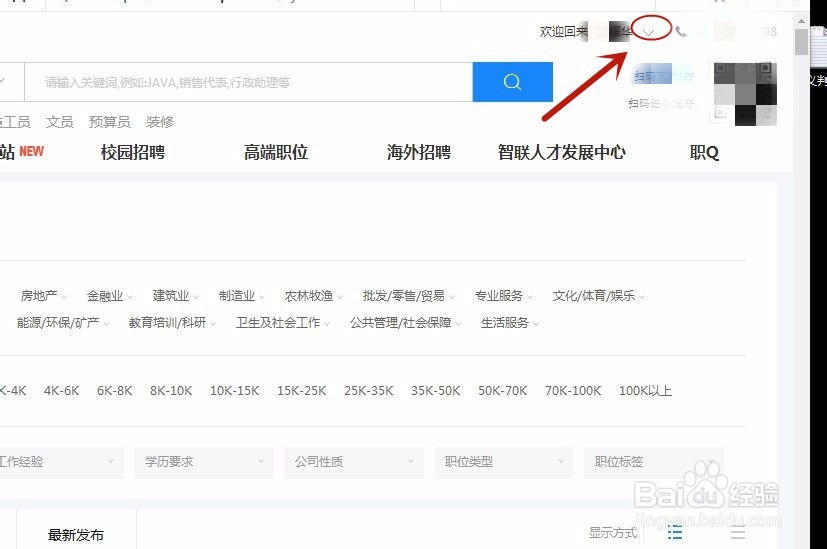
Task: Open the 工作经验 dropdown
Action: coord(61,462)
